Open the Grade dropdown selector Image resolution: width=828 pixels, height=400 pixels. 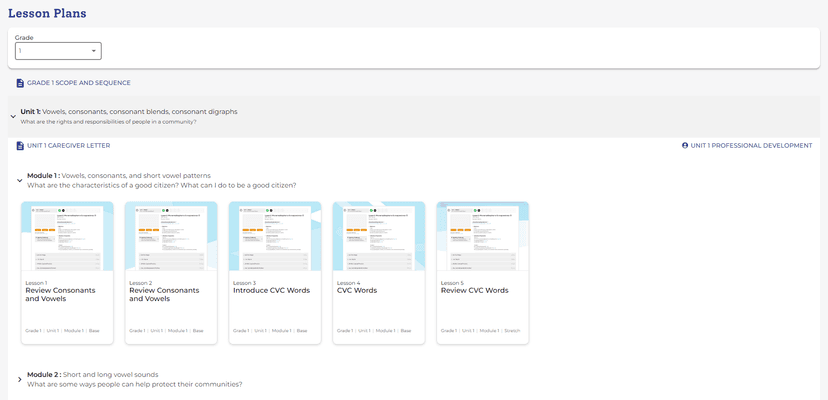pyautogui.click(x=58, y=51)
